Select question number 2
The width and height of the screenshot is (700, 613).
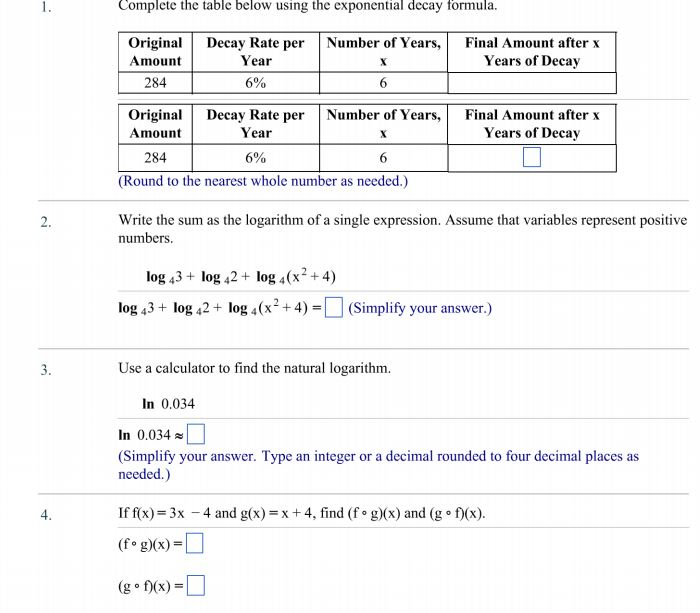tap(46, 221)
